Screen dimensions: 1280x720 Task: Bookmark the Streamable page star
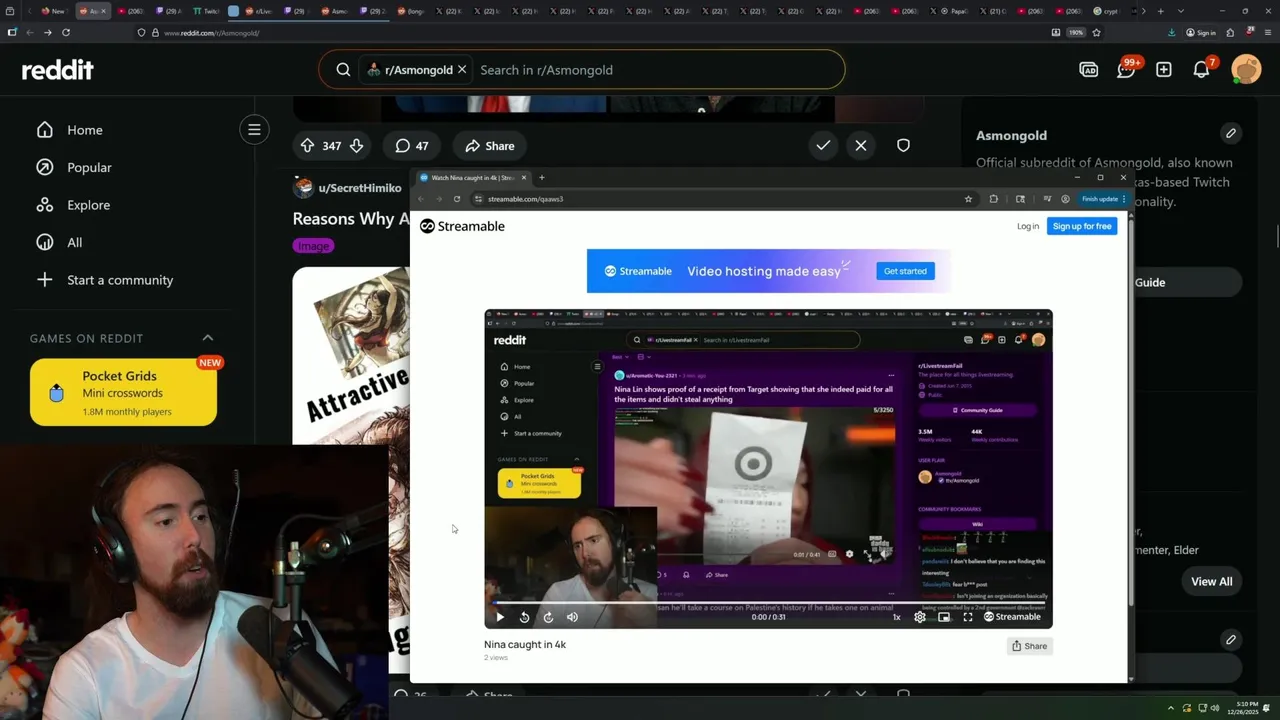click(x=968, y=199)
